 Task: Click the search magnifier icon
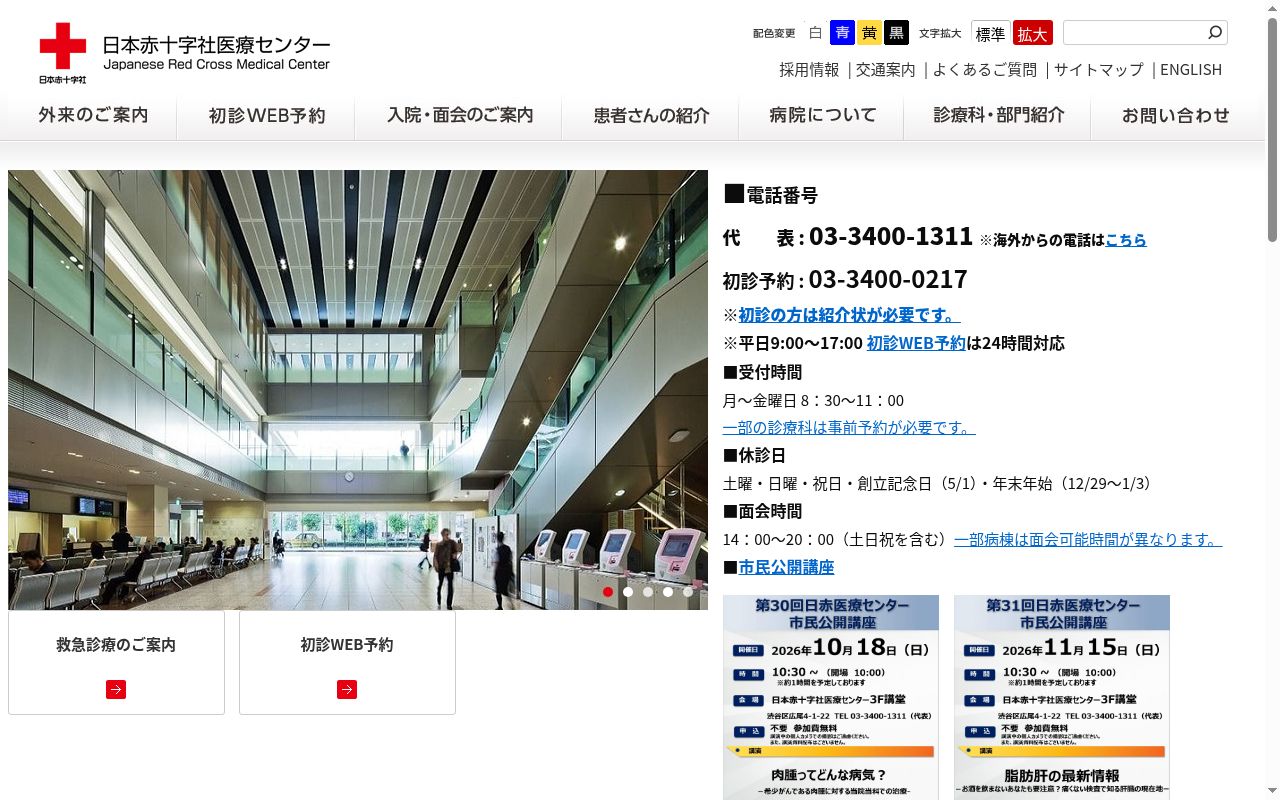1214,33
